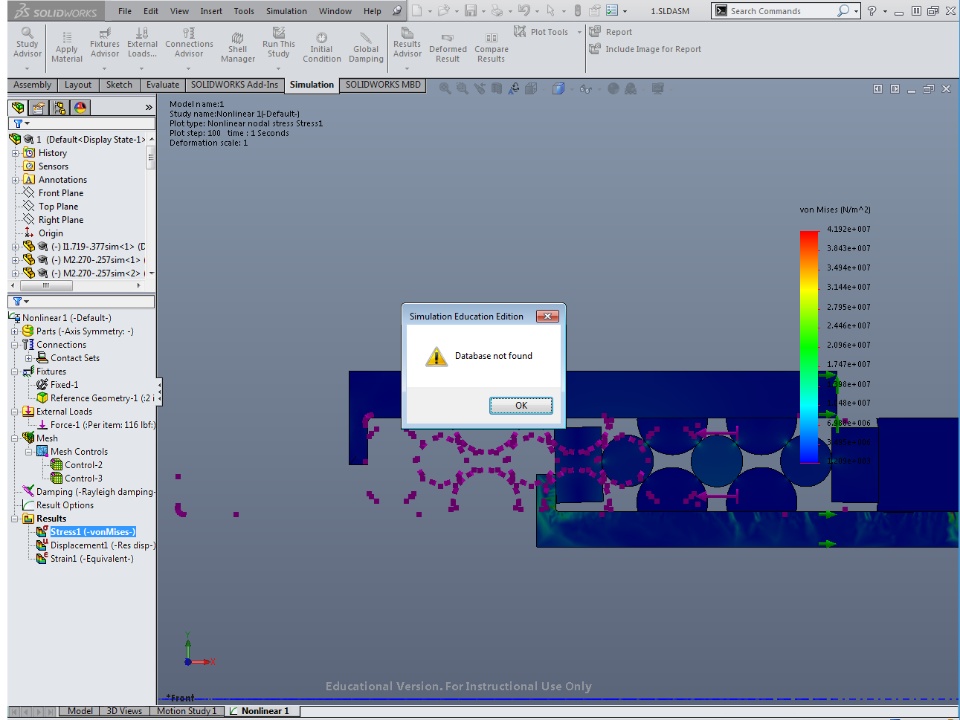Click the 4.192e+007 legend maximum value
Screen dimensions: 960x720
[x=849, y=229]
